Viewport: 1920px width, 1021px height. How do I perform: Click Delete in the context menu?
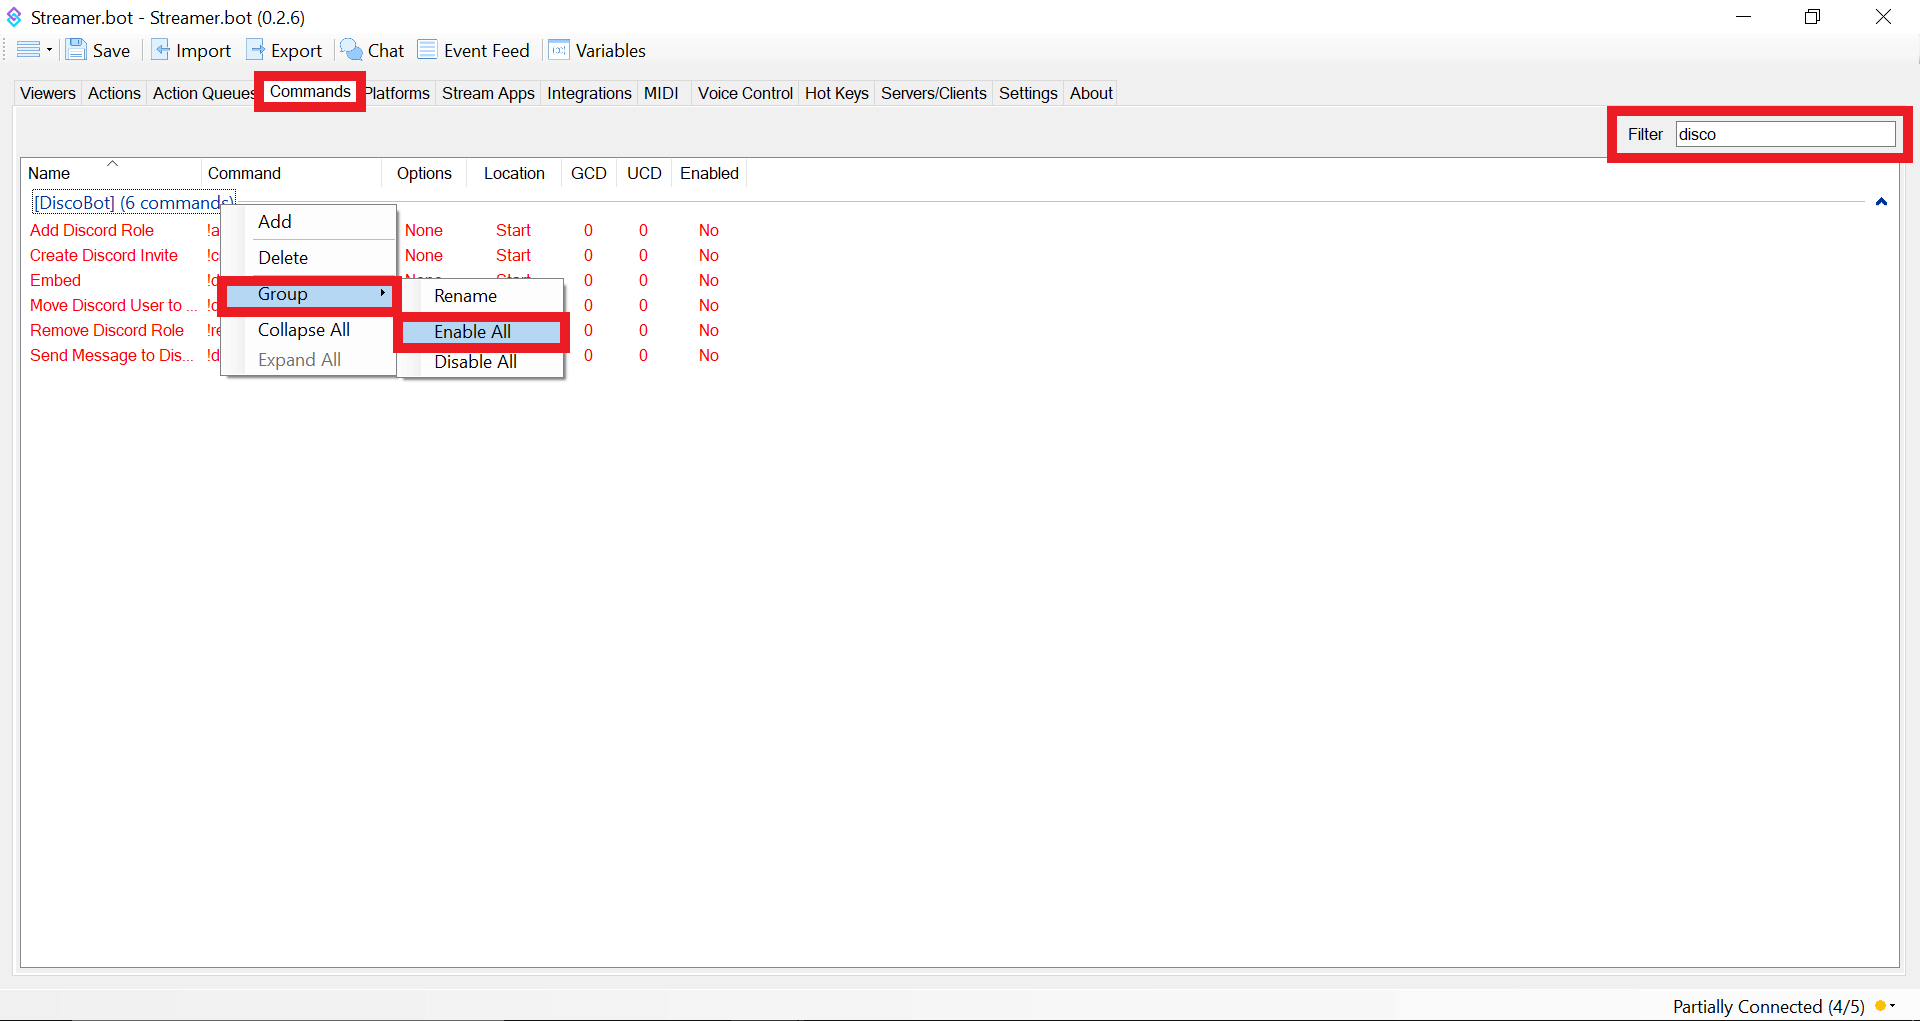[x=283, y=257]
